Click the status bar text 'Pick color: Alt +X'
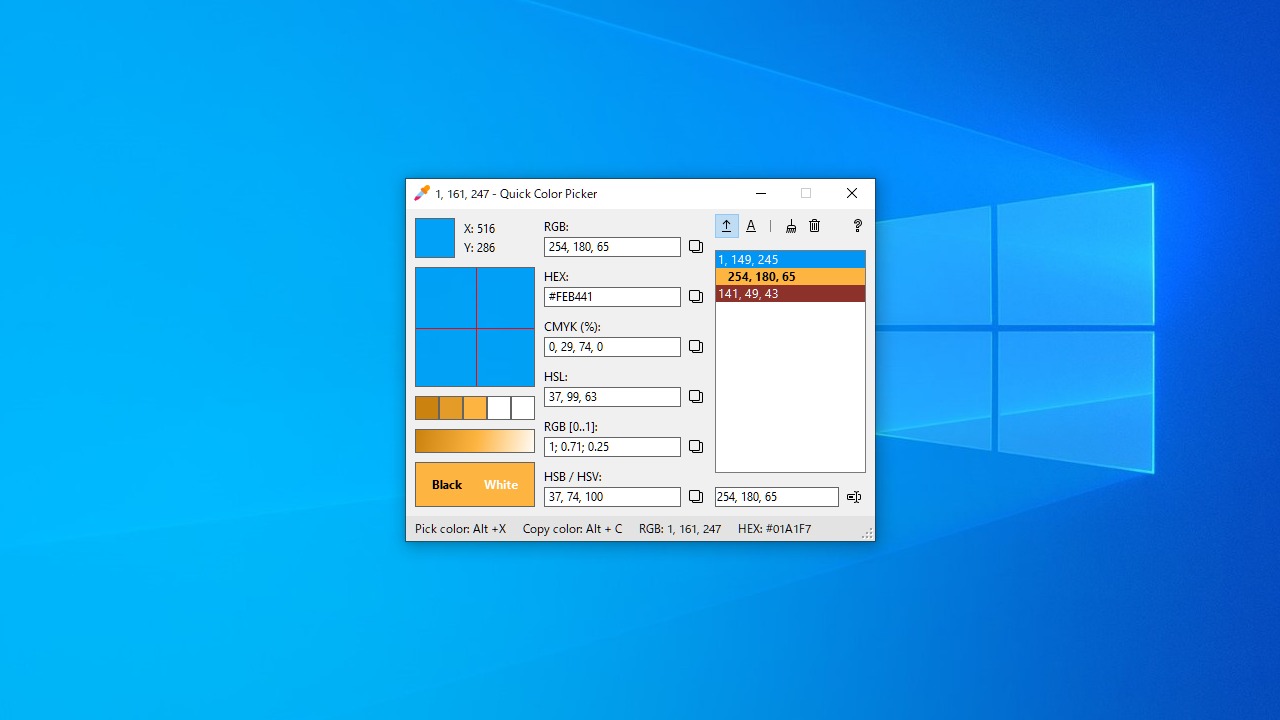This screenshot has width=1280, height=720. 461,529
